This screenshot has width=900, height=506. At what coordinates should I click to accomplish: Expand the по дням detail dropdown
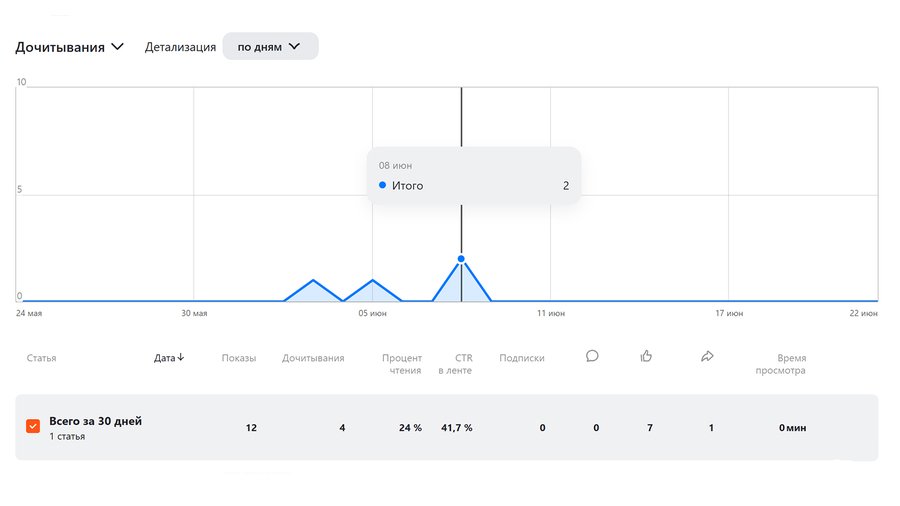[270, 46]
